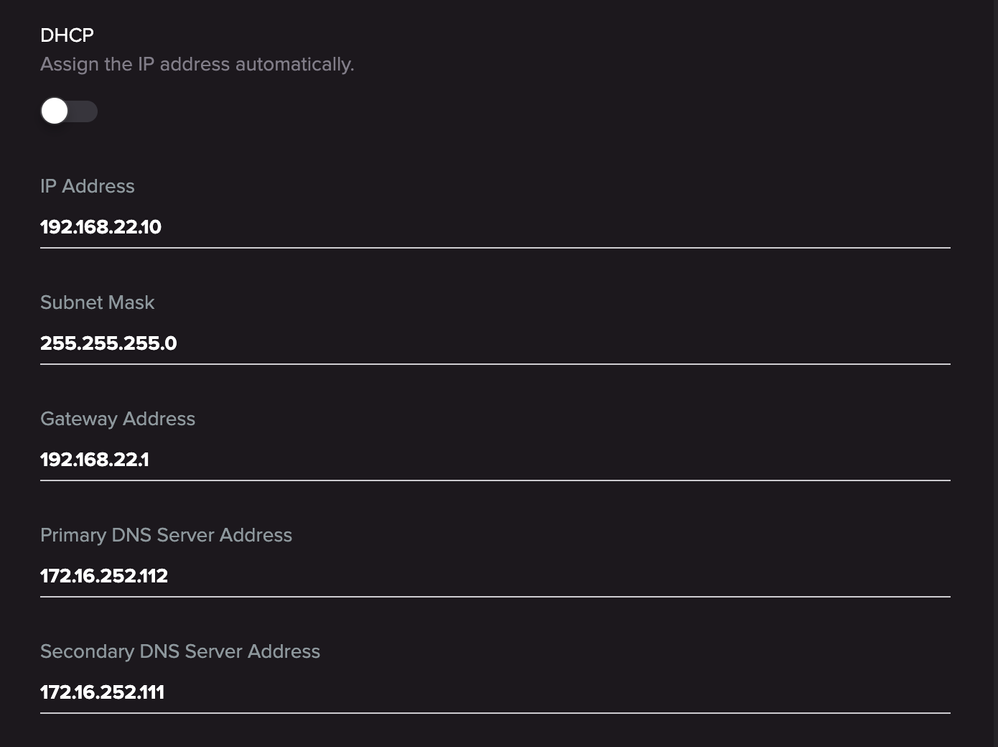The width and height of the screenshot is (998, 747).
Task: Place cursor in the 172.16.252.112 value
Action: pyautogui.click(x=104, y=576)
